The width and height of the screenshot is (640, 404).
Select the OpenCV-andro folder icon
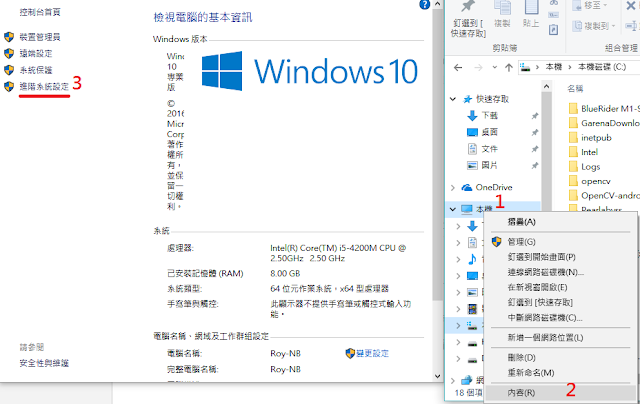point(573,195)
